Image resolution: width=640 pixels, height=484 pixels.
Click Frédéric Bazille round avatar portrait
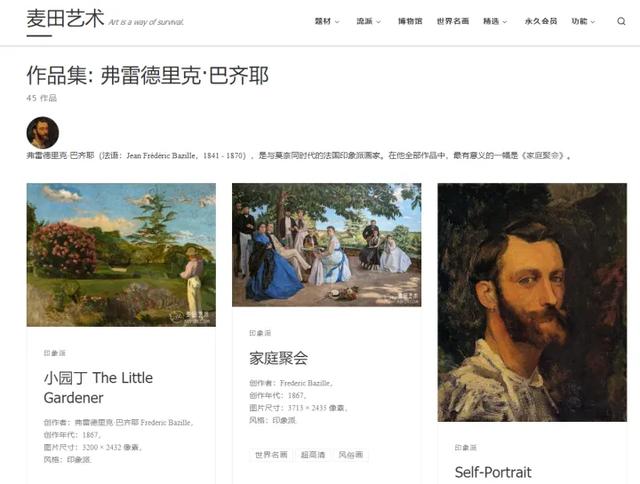[43, 133]
